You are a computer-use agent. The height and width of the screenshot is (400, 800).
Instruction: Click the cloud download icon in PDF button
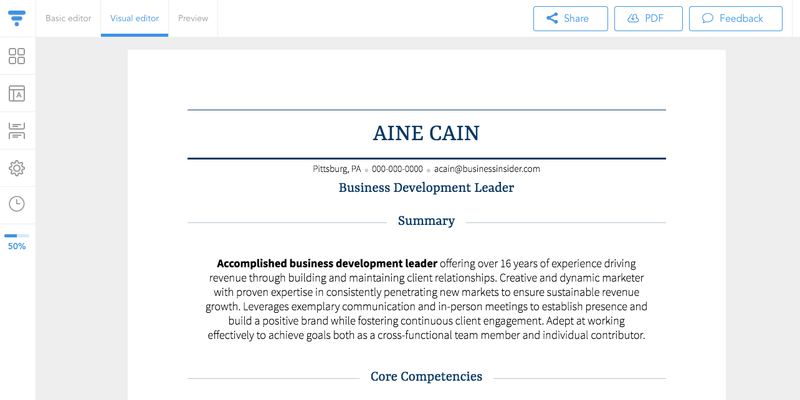pos(633,18)
